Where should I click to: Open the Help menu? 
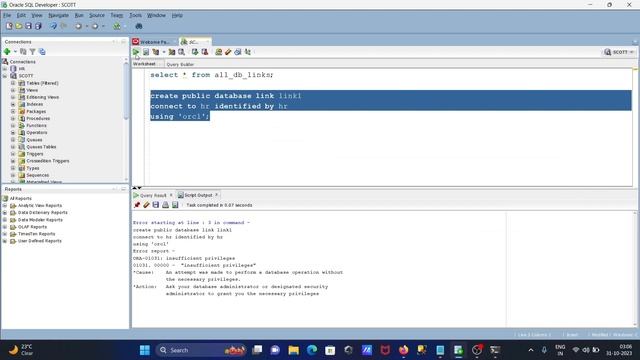coord(177,15)
